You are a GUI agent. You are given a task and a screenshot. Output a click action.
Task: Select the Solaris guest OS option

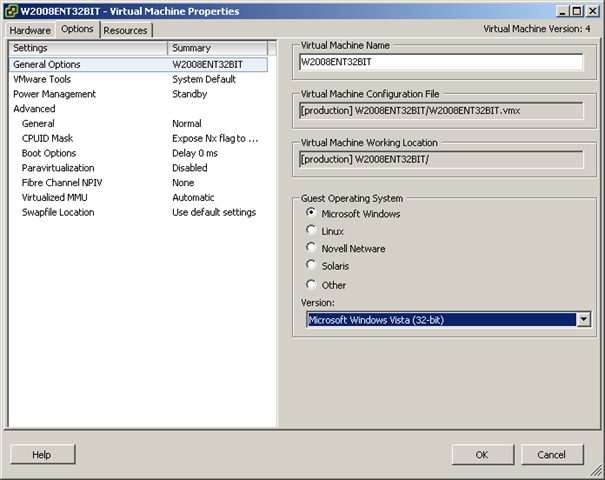[x=312, y=266]
